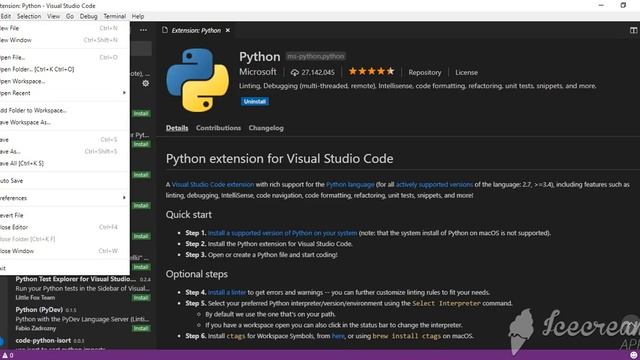Viewport: 640px width, 360px height.
Task: Click the Optional steps heading
Action: (197, 274)
